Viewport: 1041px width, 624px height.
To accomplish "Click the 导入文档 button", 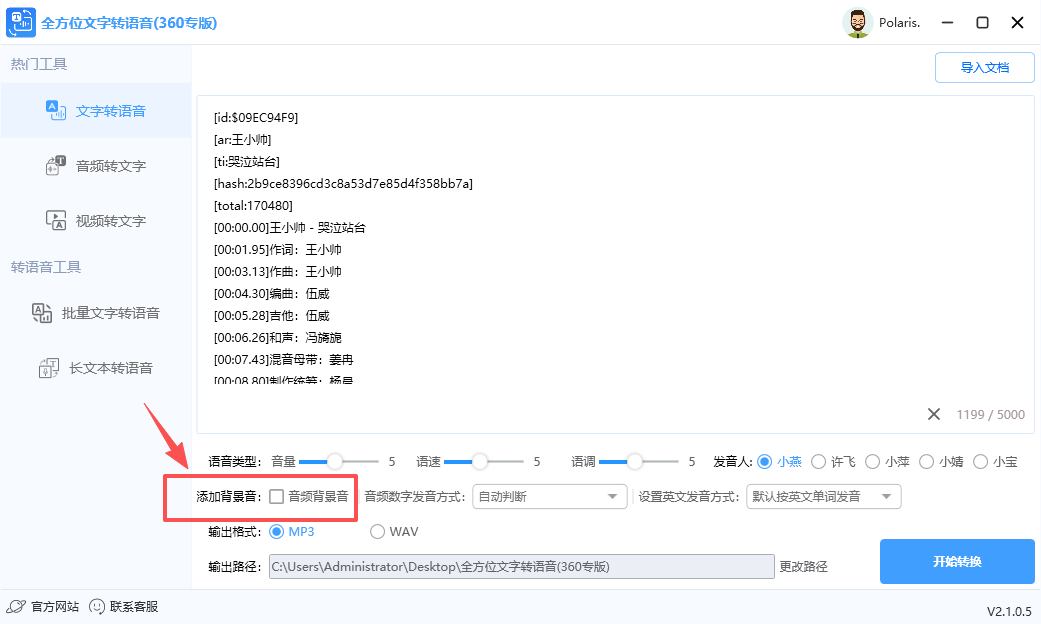I will pyautogui.click(x=984, y=67).
